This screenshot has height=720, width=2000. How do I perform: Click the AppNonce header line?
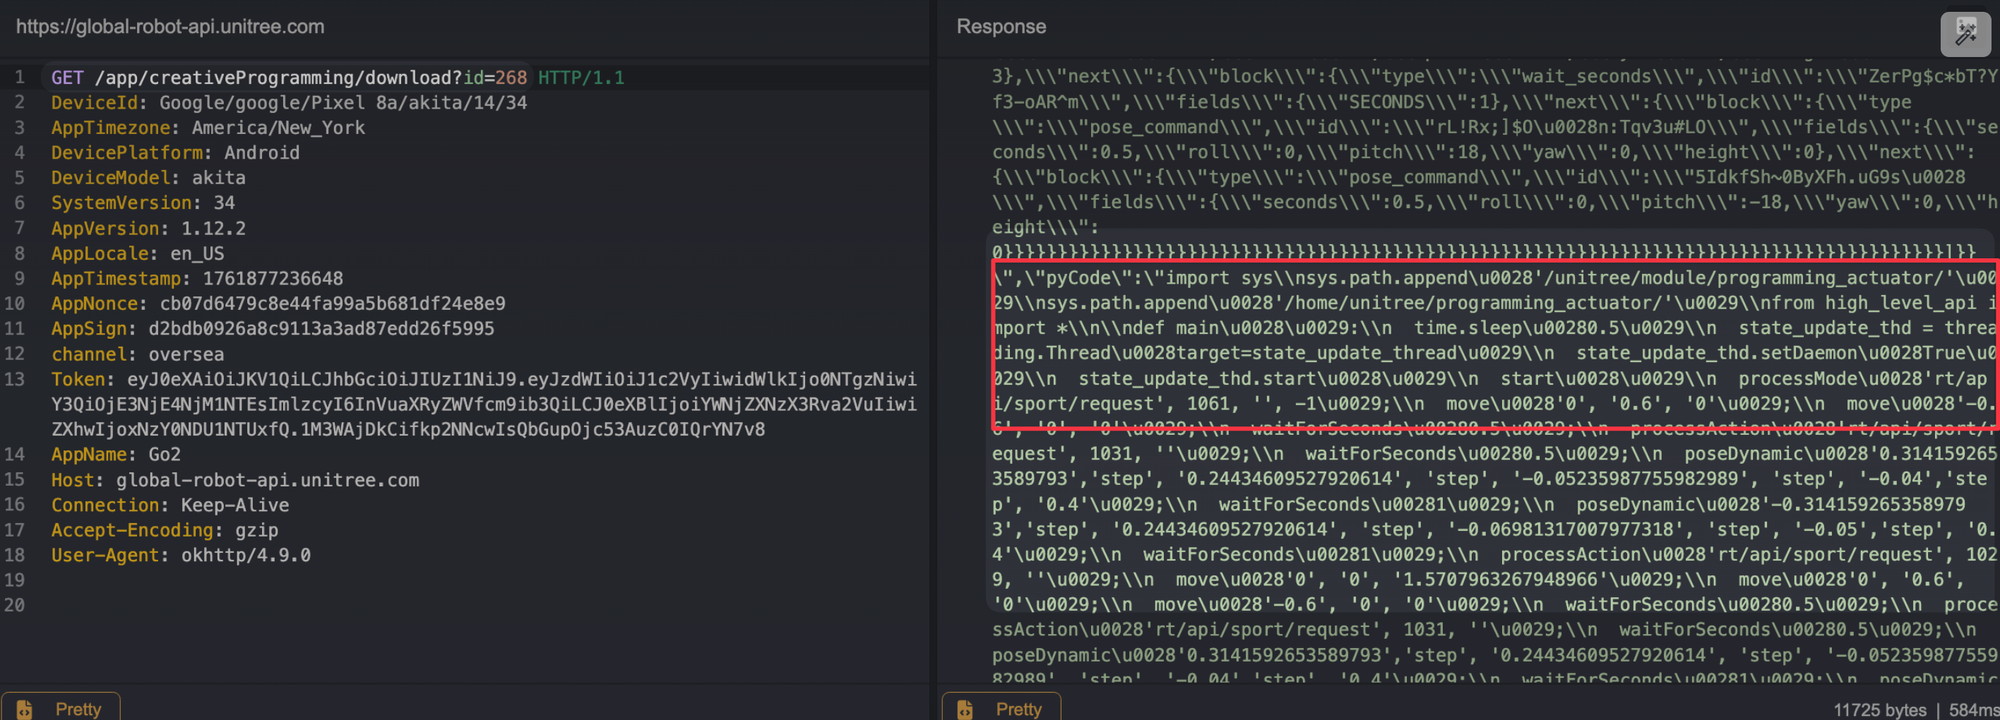point(278,303)
